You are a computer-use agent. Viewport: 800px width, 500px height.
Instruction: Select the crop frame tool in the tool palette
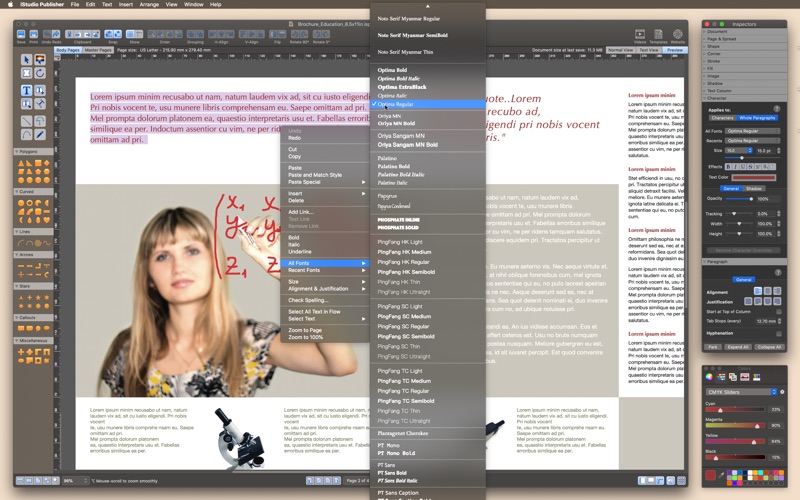click(x=27, y=73)
